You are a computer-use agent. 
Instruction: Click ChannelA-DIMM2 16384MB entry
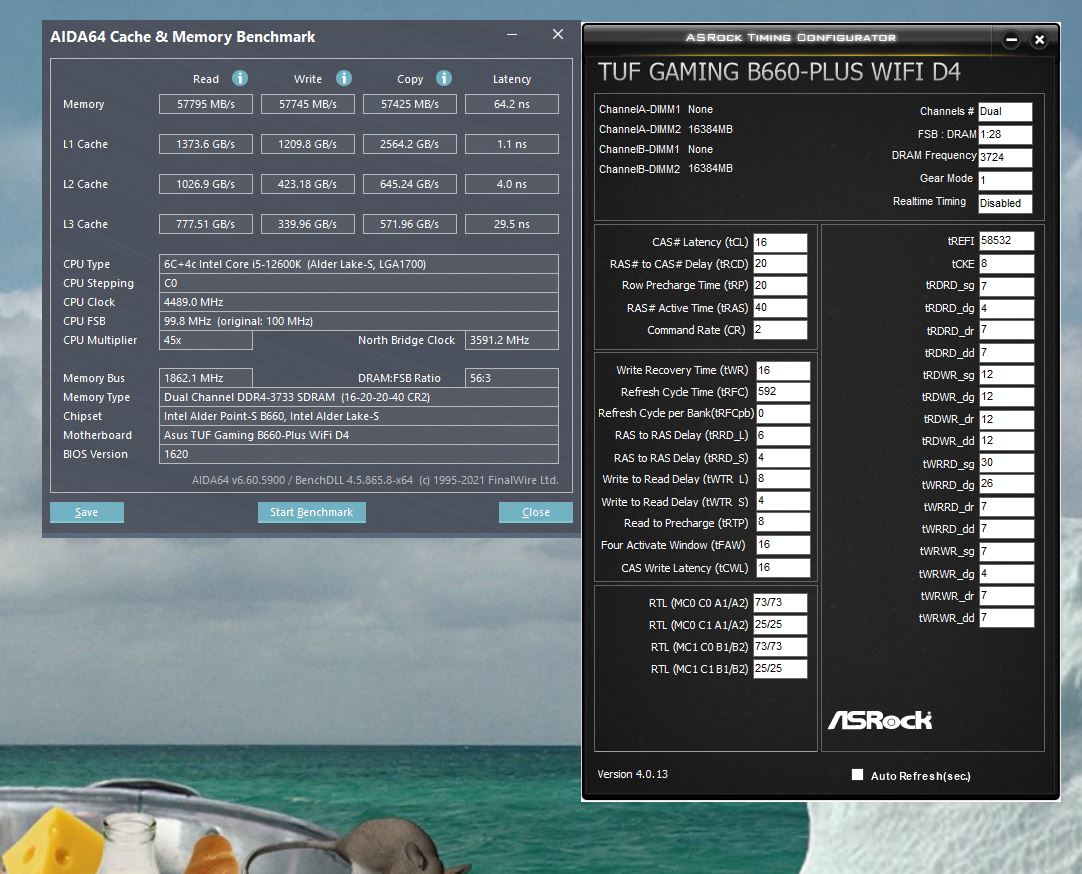click(666, 129)
